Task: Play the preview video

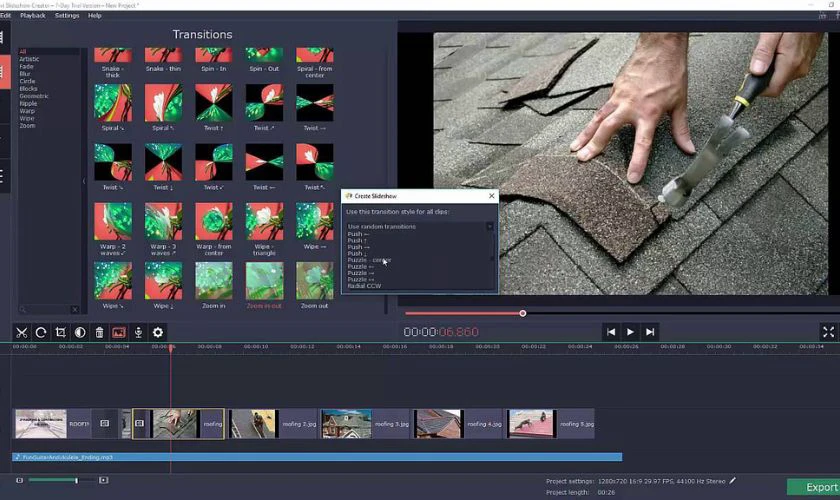Action: [630, 332]
